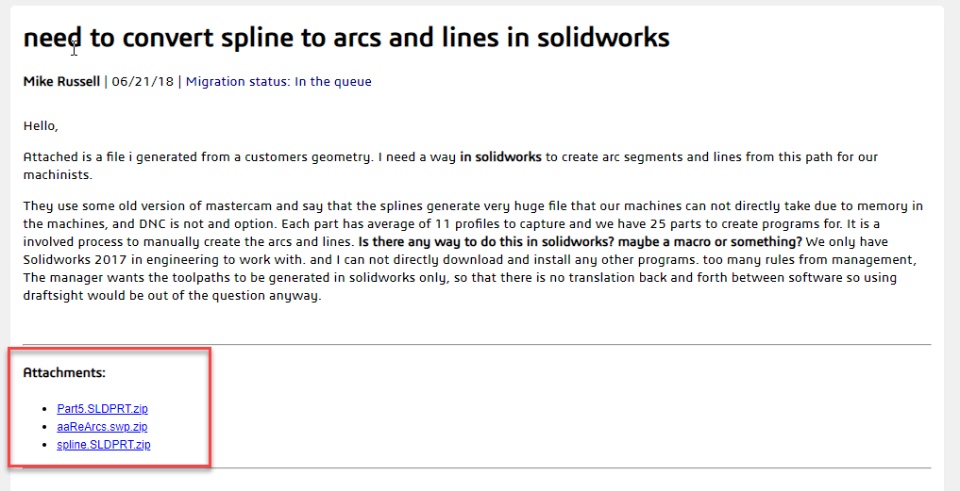Click the post title about converting splines

pos(346,38)
